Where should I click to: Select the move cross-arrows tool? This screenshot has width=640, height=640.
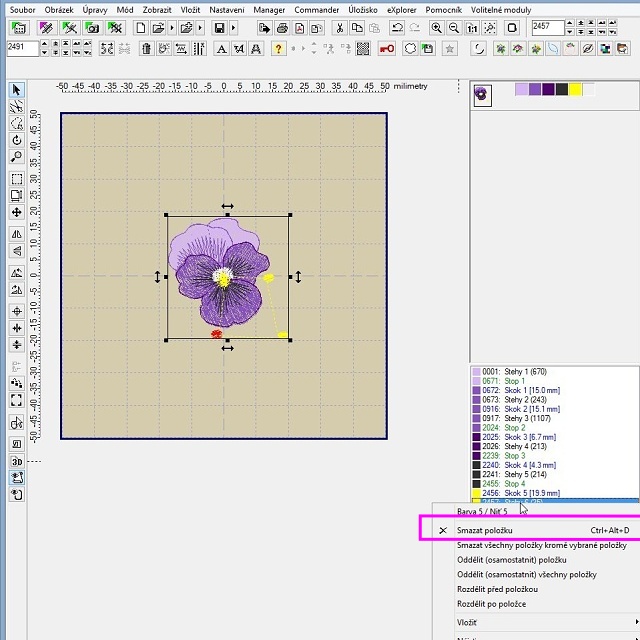coord(17,212)
